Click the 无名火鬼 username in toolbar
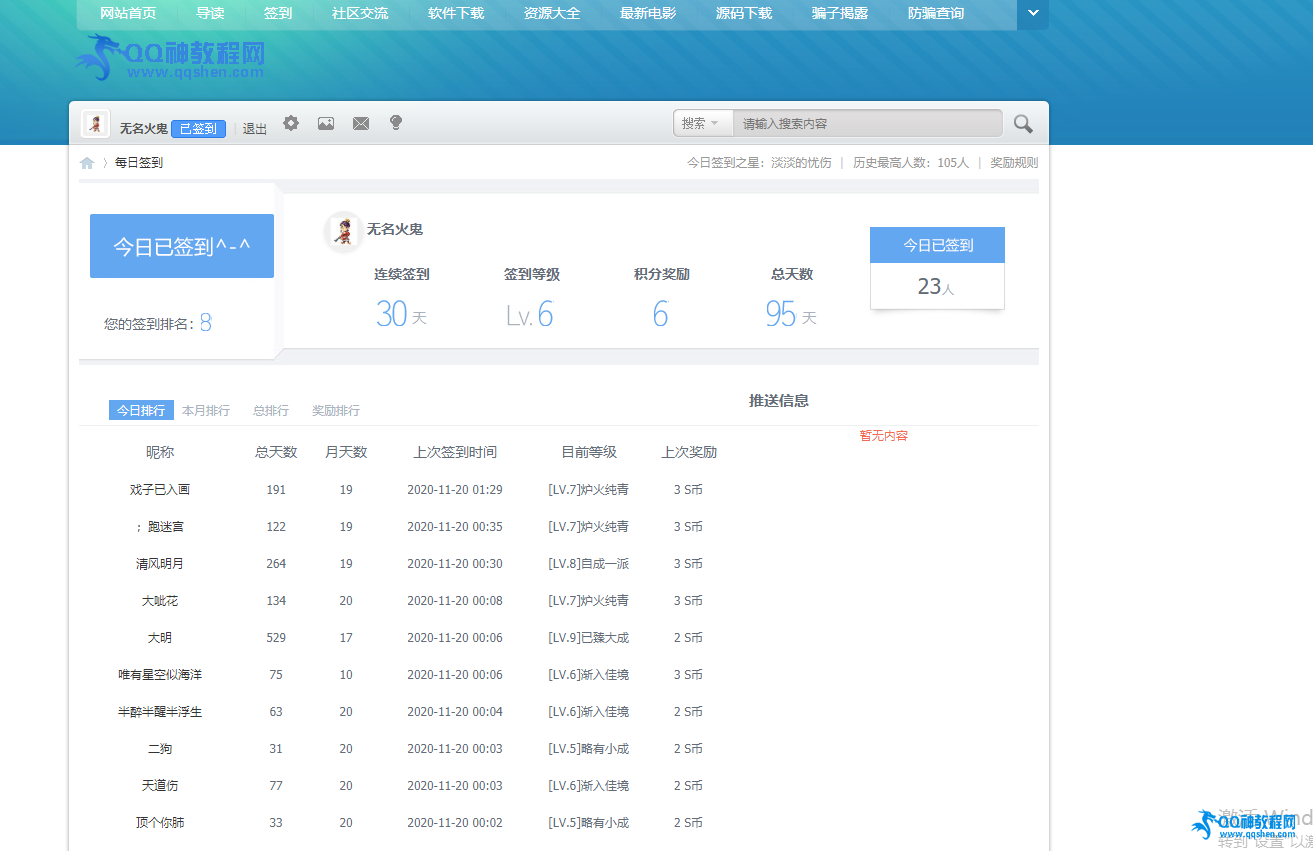 144,129
